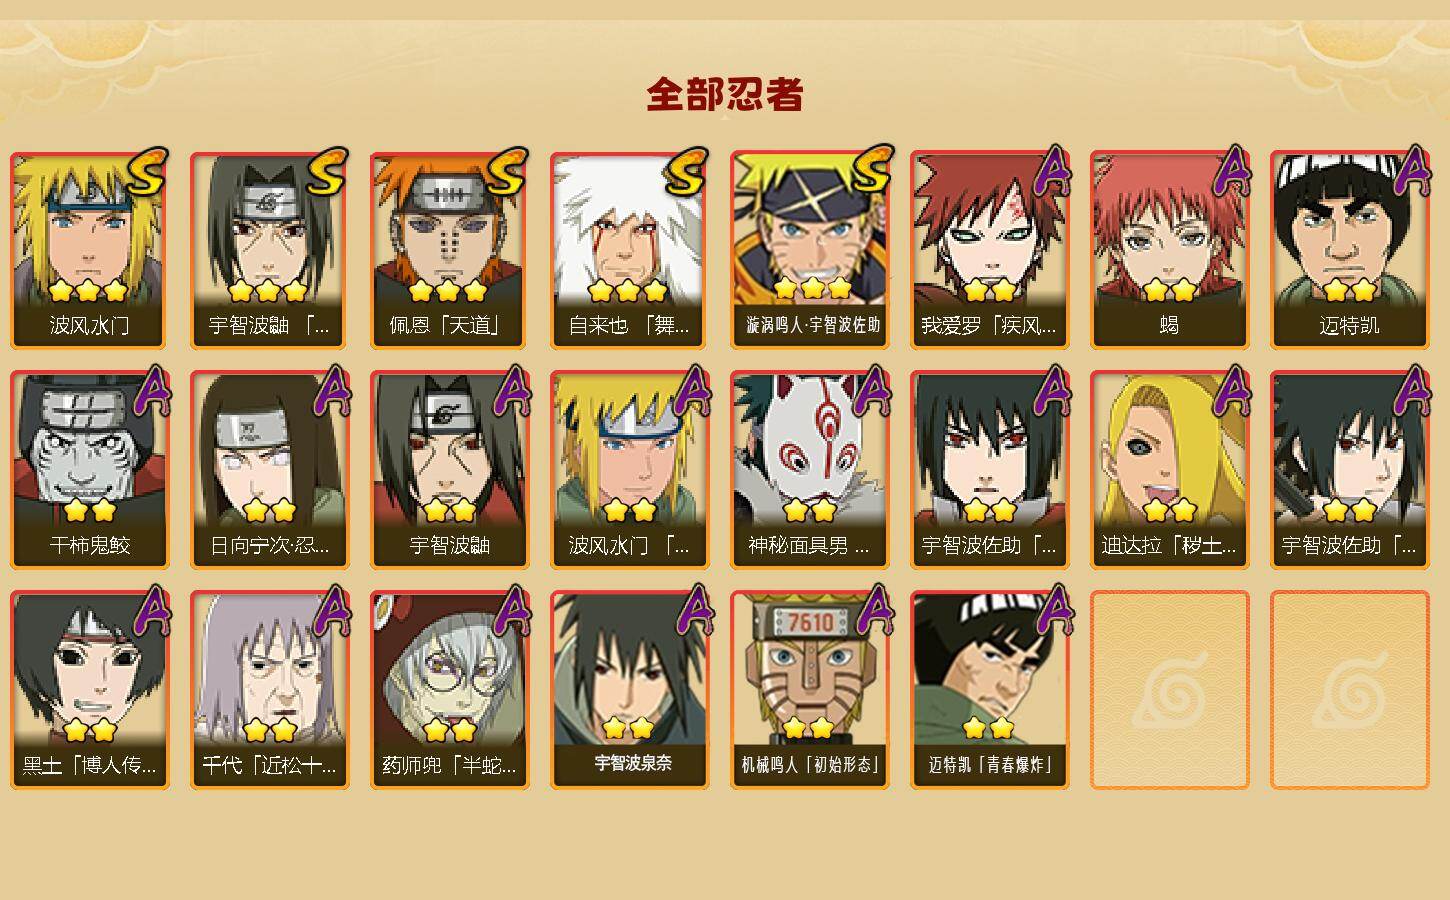
Task: Select the 迈特凯 A-rank card in the top row
Action: coord(1350,250)
